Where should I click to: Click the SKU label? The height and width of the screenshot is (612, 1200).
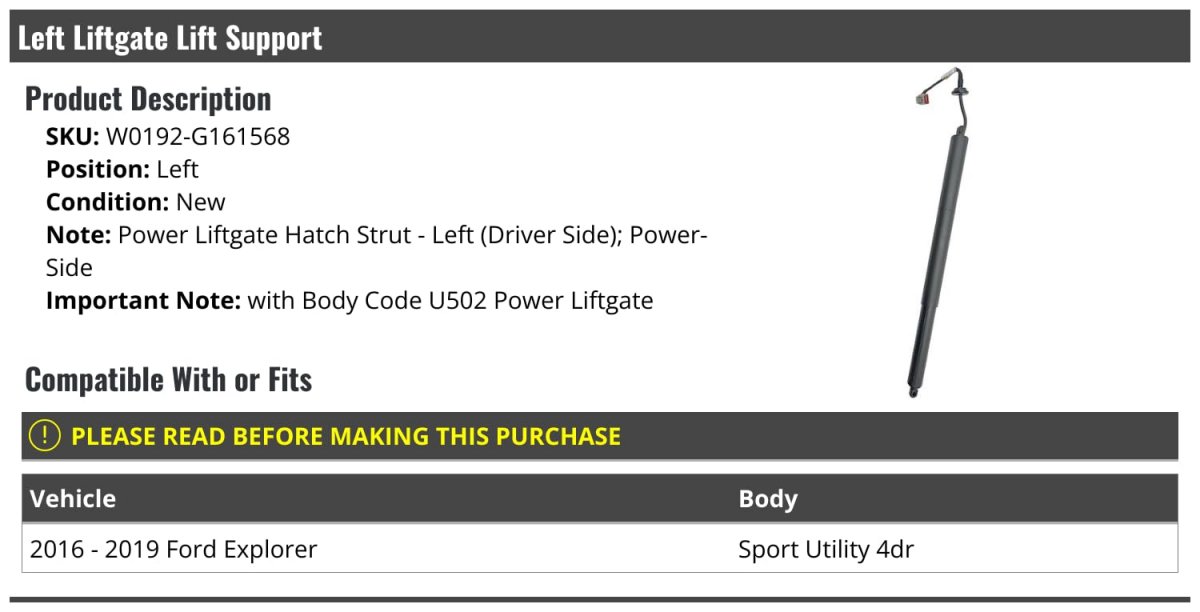coord(72,136)
